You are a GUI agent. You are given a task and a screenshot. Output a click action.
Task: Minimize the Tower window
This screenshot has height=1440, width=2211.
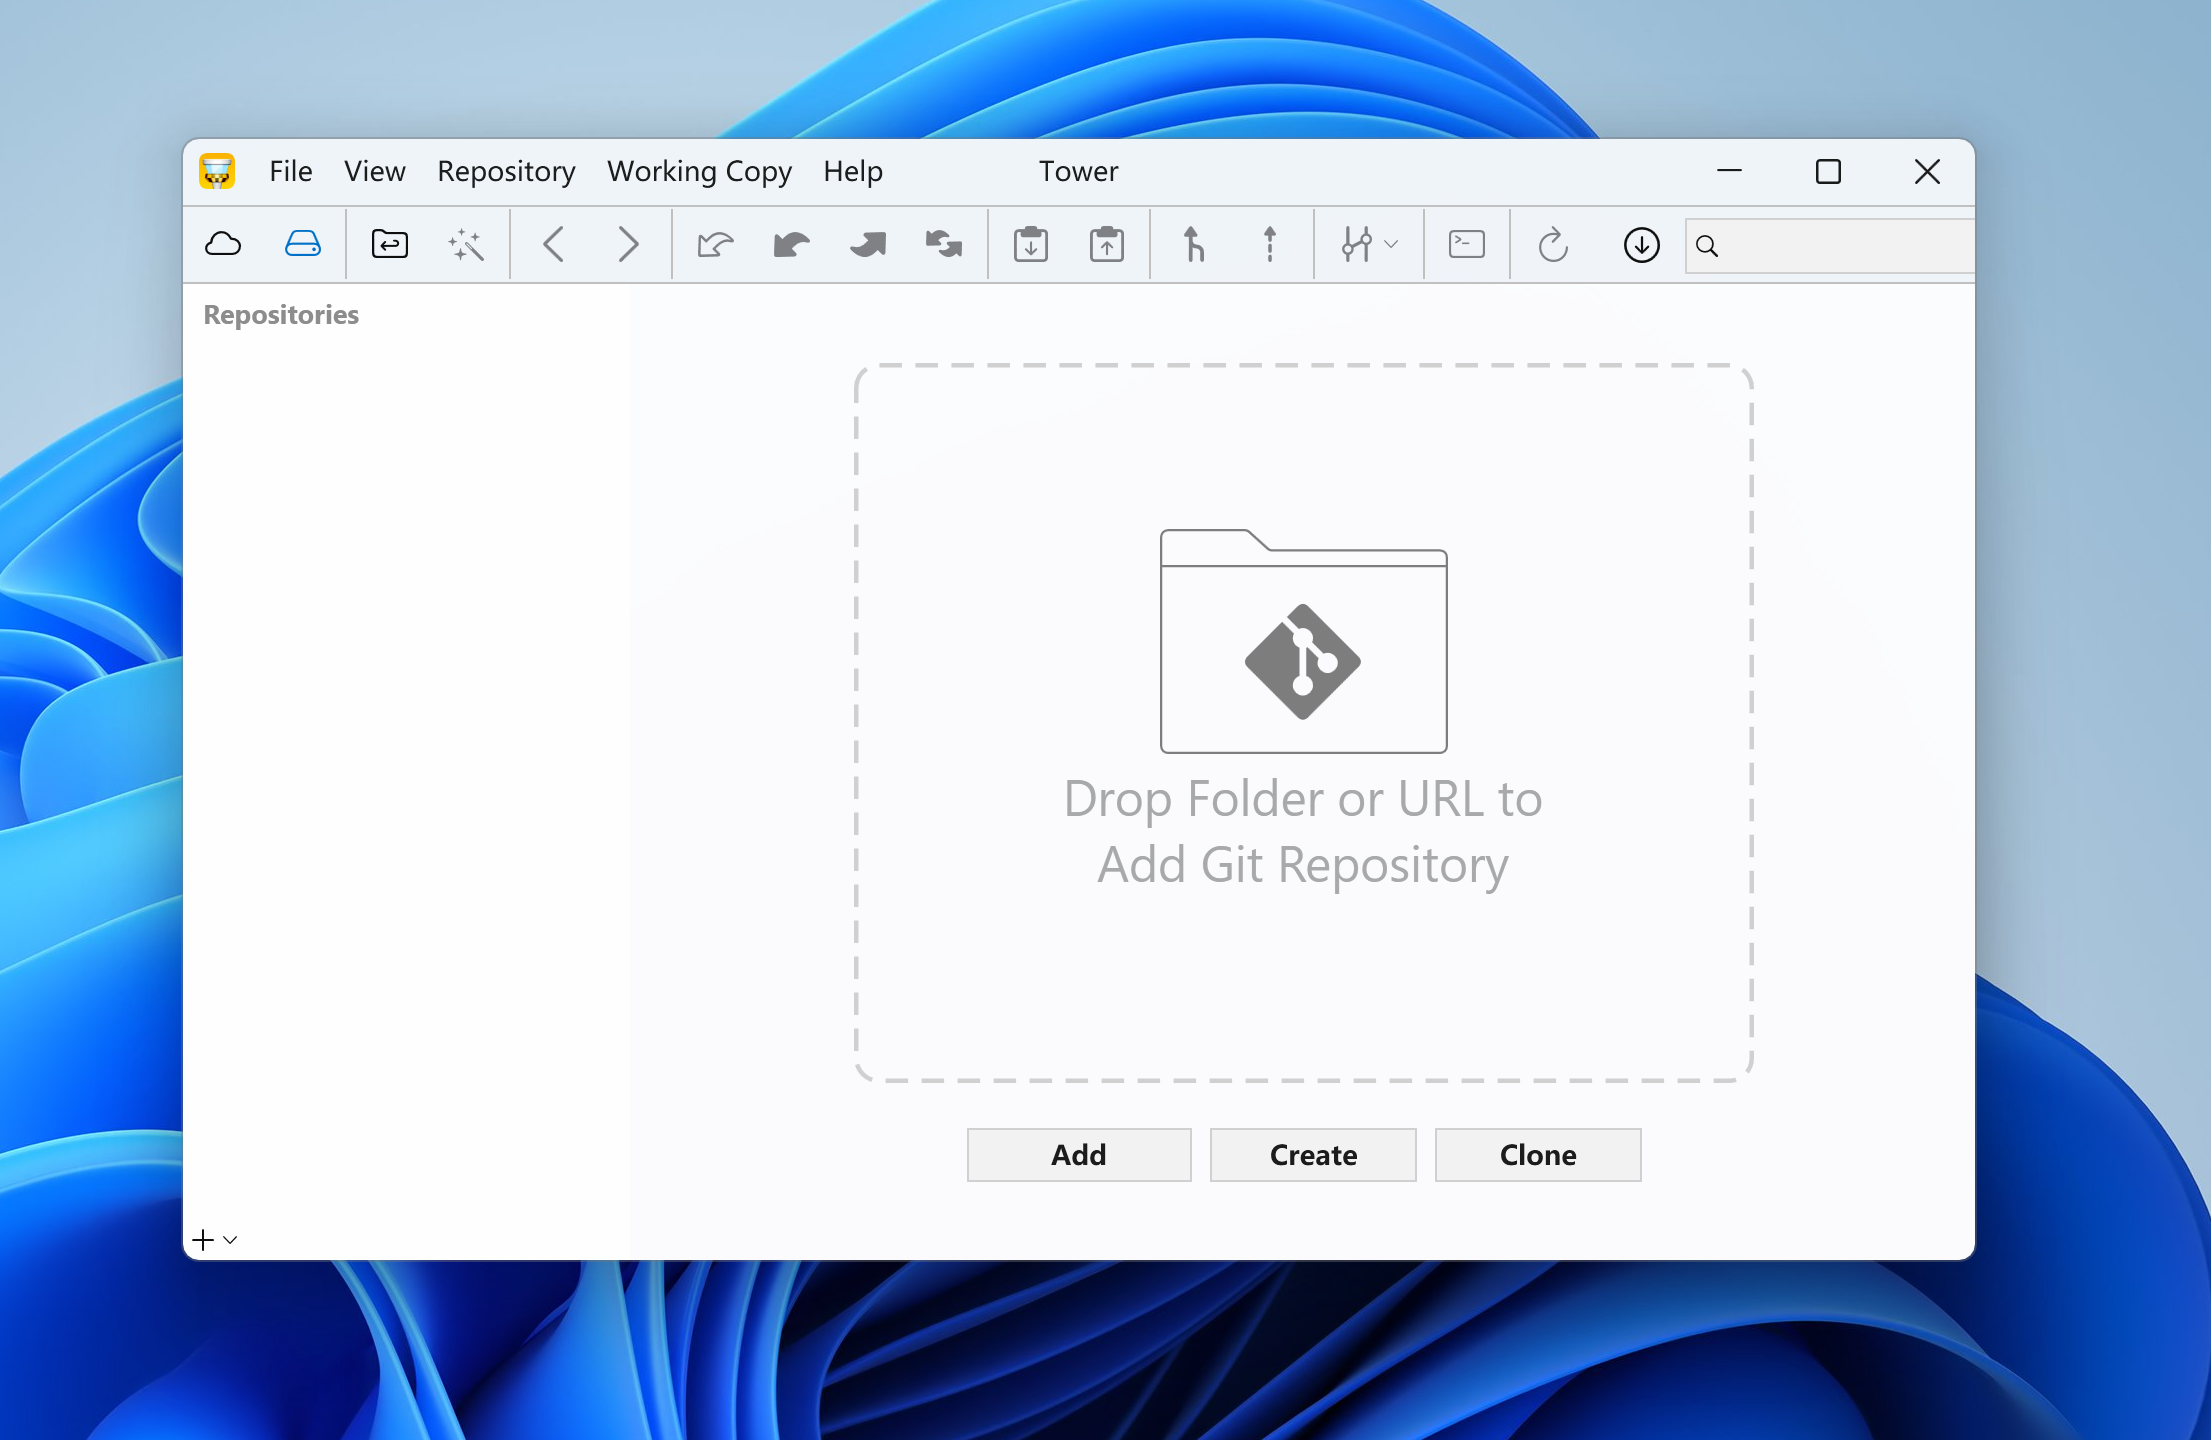pos(1729,171)
